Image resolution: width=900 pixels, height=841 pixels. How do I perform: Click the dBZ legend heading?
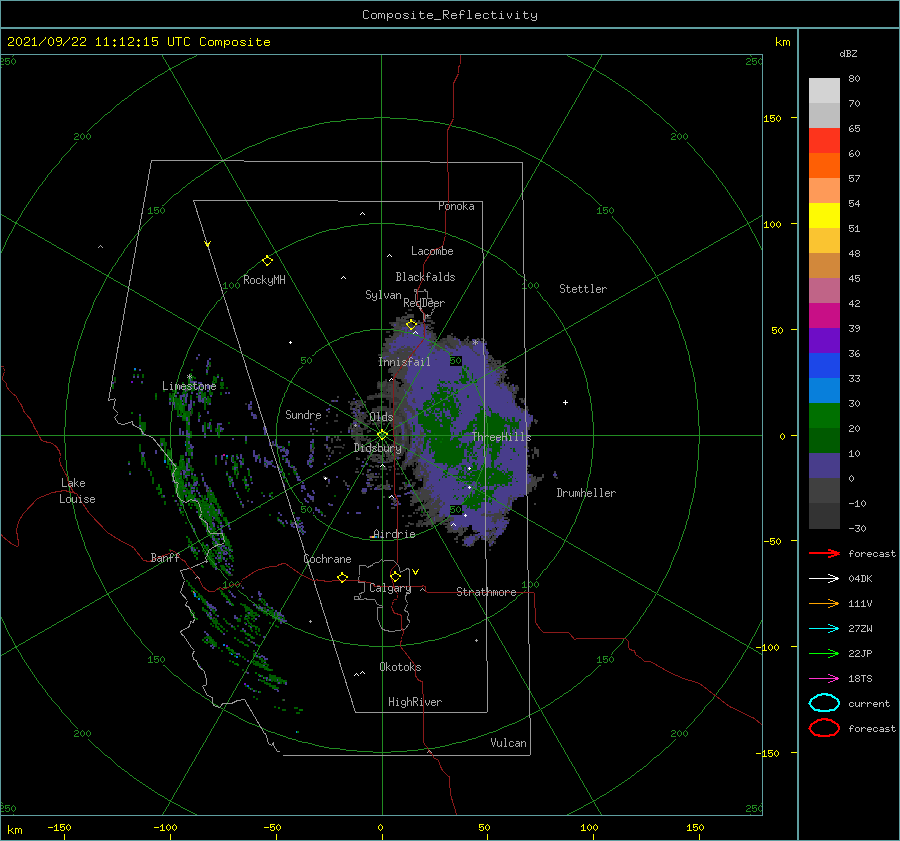pos(848,53)
